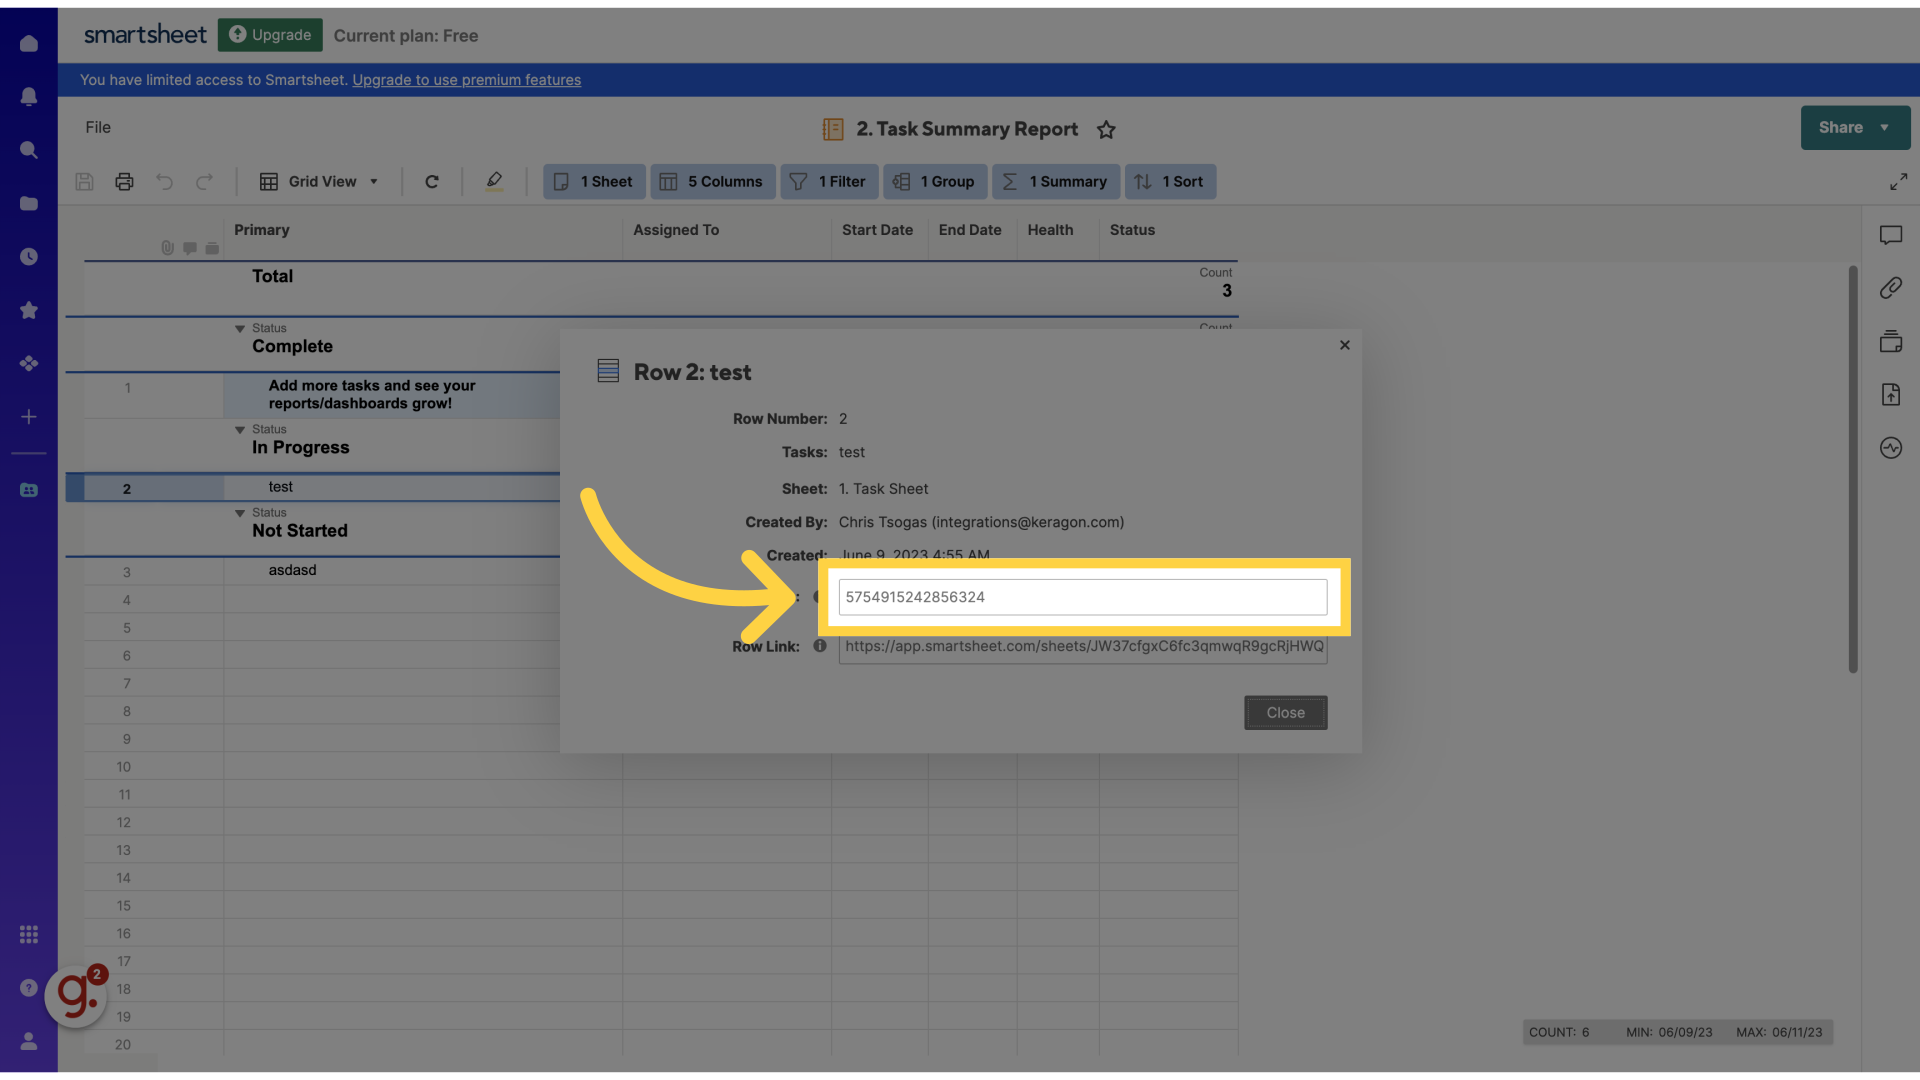The height and width of the screenshot is (1080, 1920).
Task: Open the 5 Columns selector
Action: (x=713, y=181)
